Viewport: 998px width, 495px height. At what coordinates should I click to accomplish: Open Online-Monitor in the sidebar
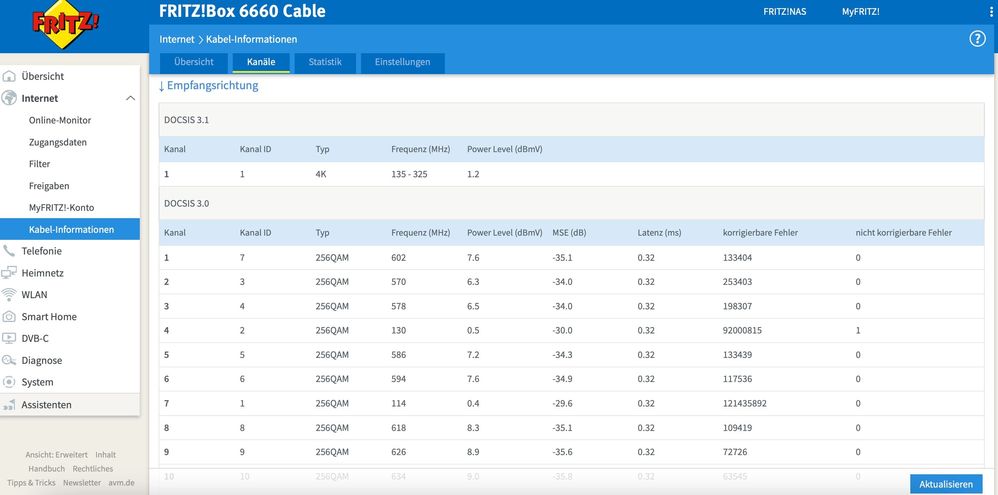coord(60,120)
